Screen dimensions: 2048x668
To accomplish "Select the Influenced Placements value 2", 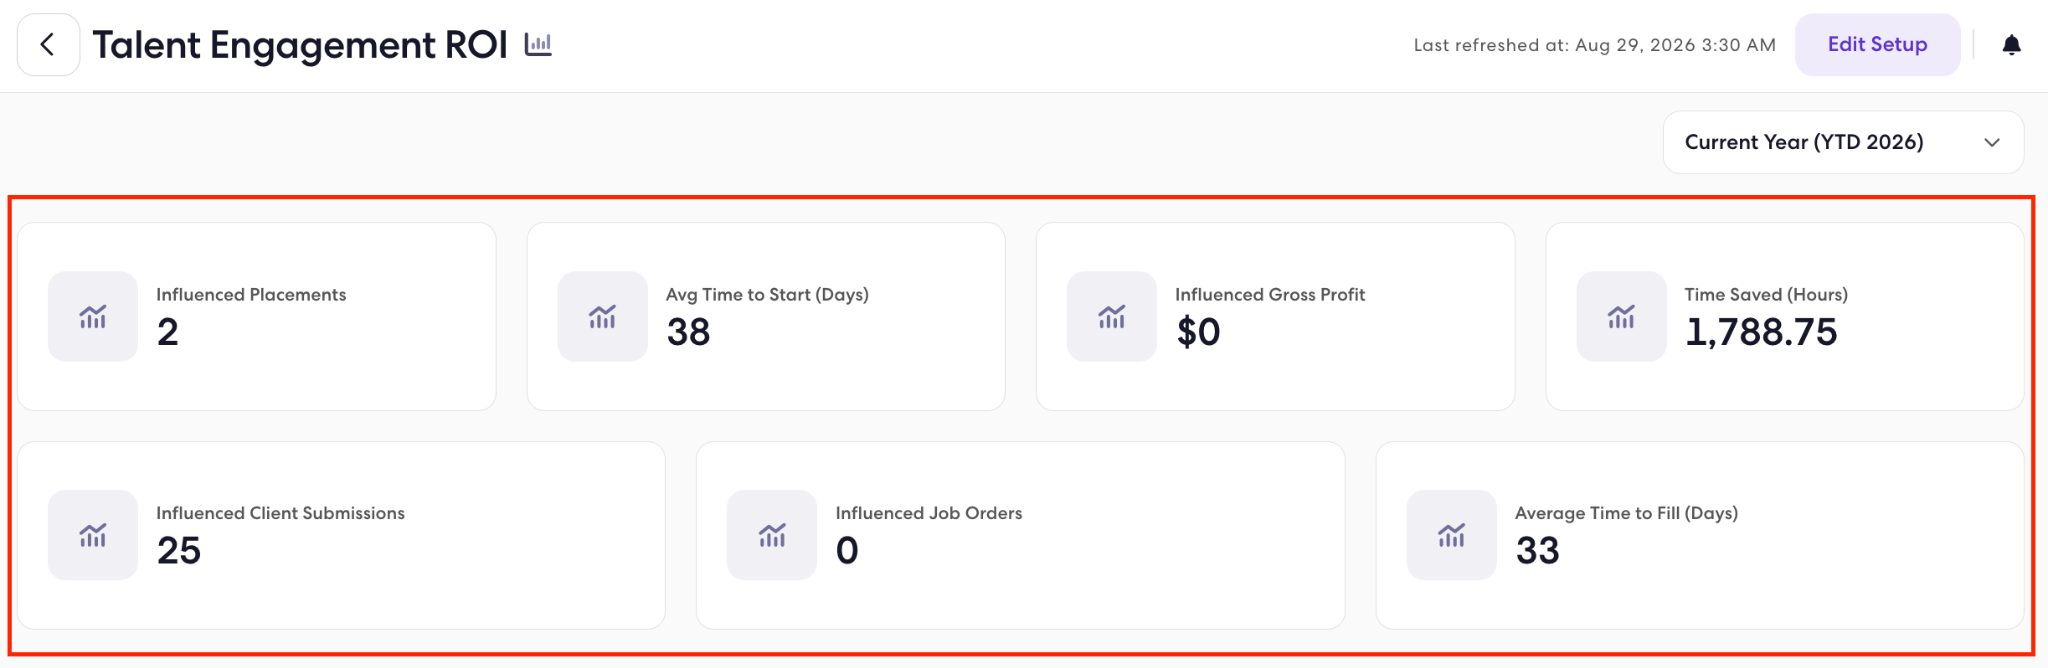I will coord(168,332).
